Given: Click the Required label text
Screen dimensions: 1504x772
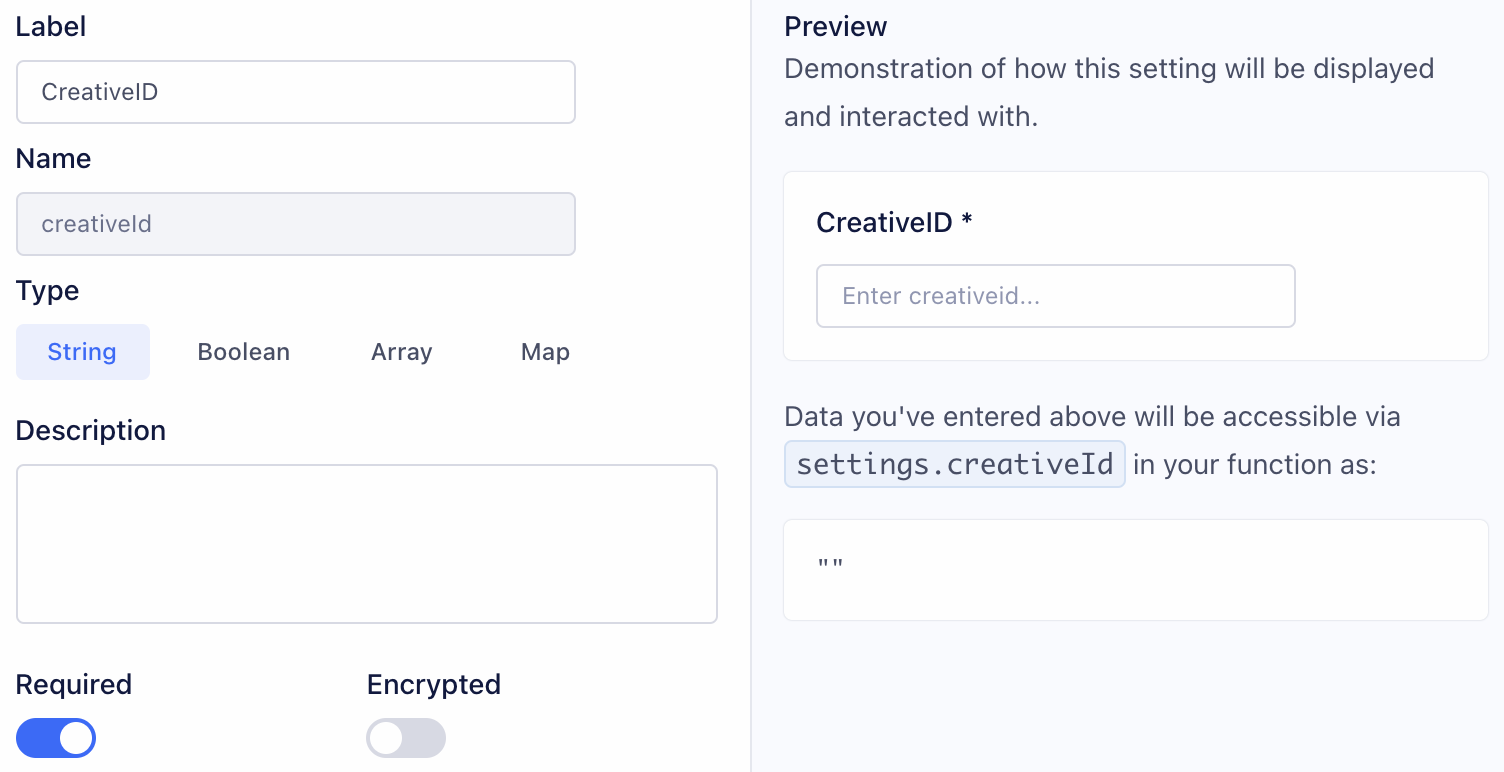Looking at the screenshot, I should tap(74, 685).
